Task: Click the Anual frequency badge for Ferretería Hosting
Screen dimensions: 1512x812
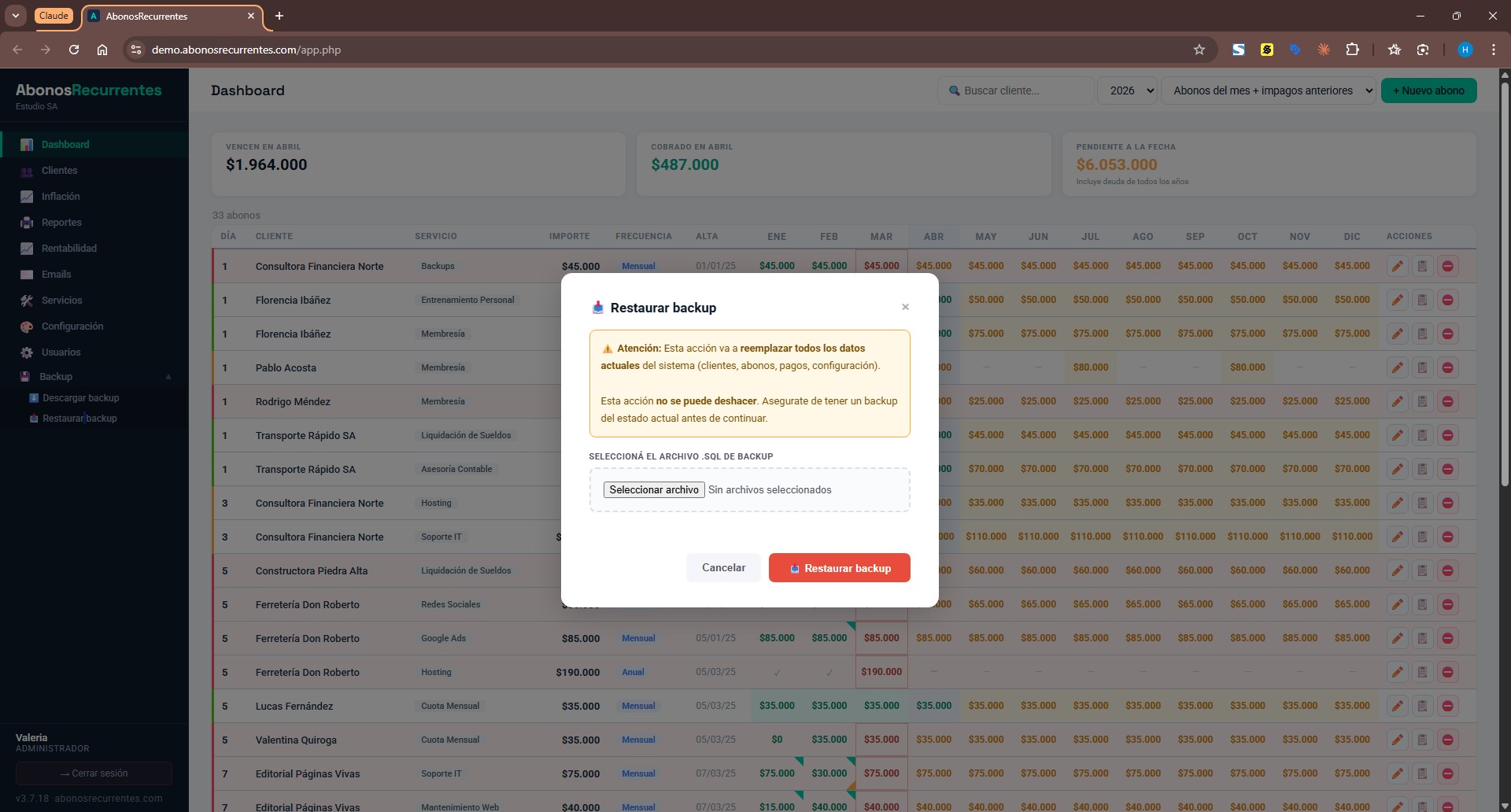Action: pyautogui.click(x=633, y=672)
